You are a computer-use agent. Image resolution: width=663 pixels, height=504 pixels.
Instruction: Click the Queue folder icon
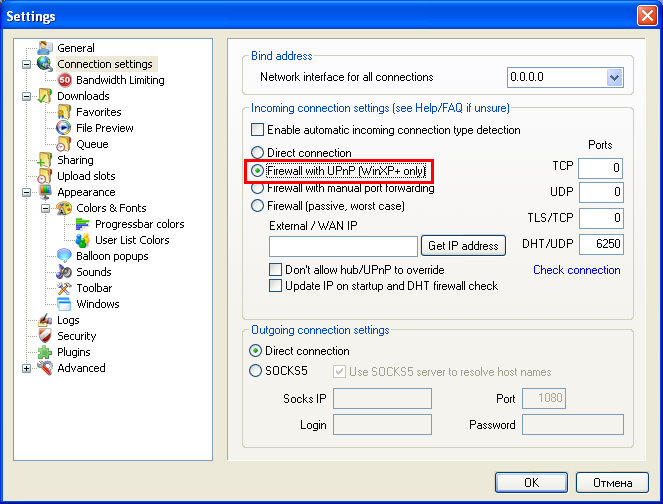pyautogui.click(x=63, y=144)
